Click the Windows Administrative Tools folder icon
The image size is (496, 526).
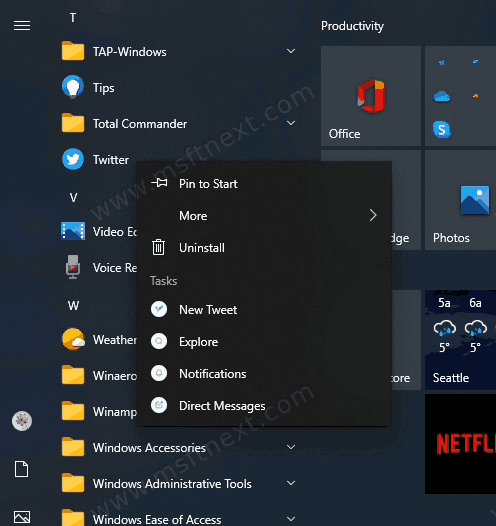[73, 483]
